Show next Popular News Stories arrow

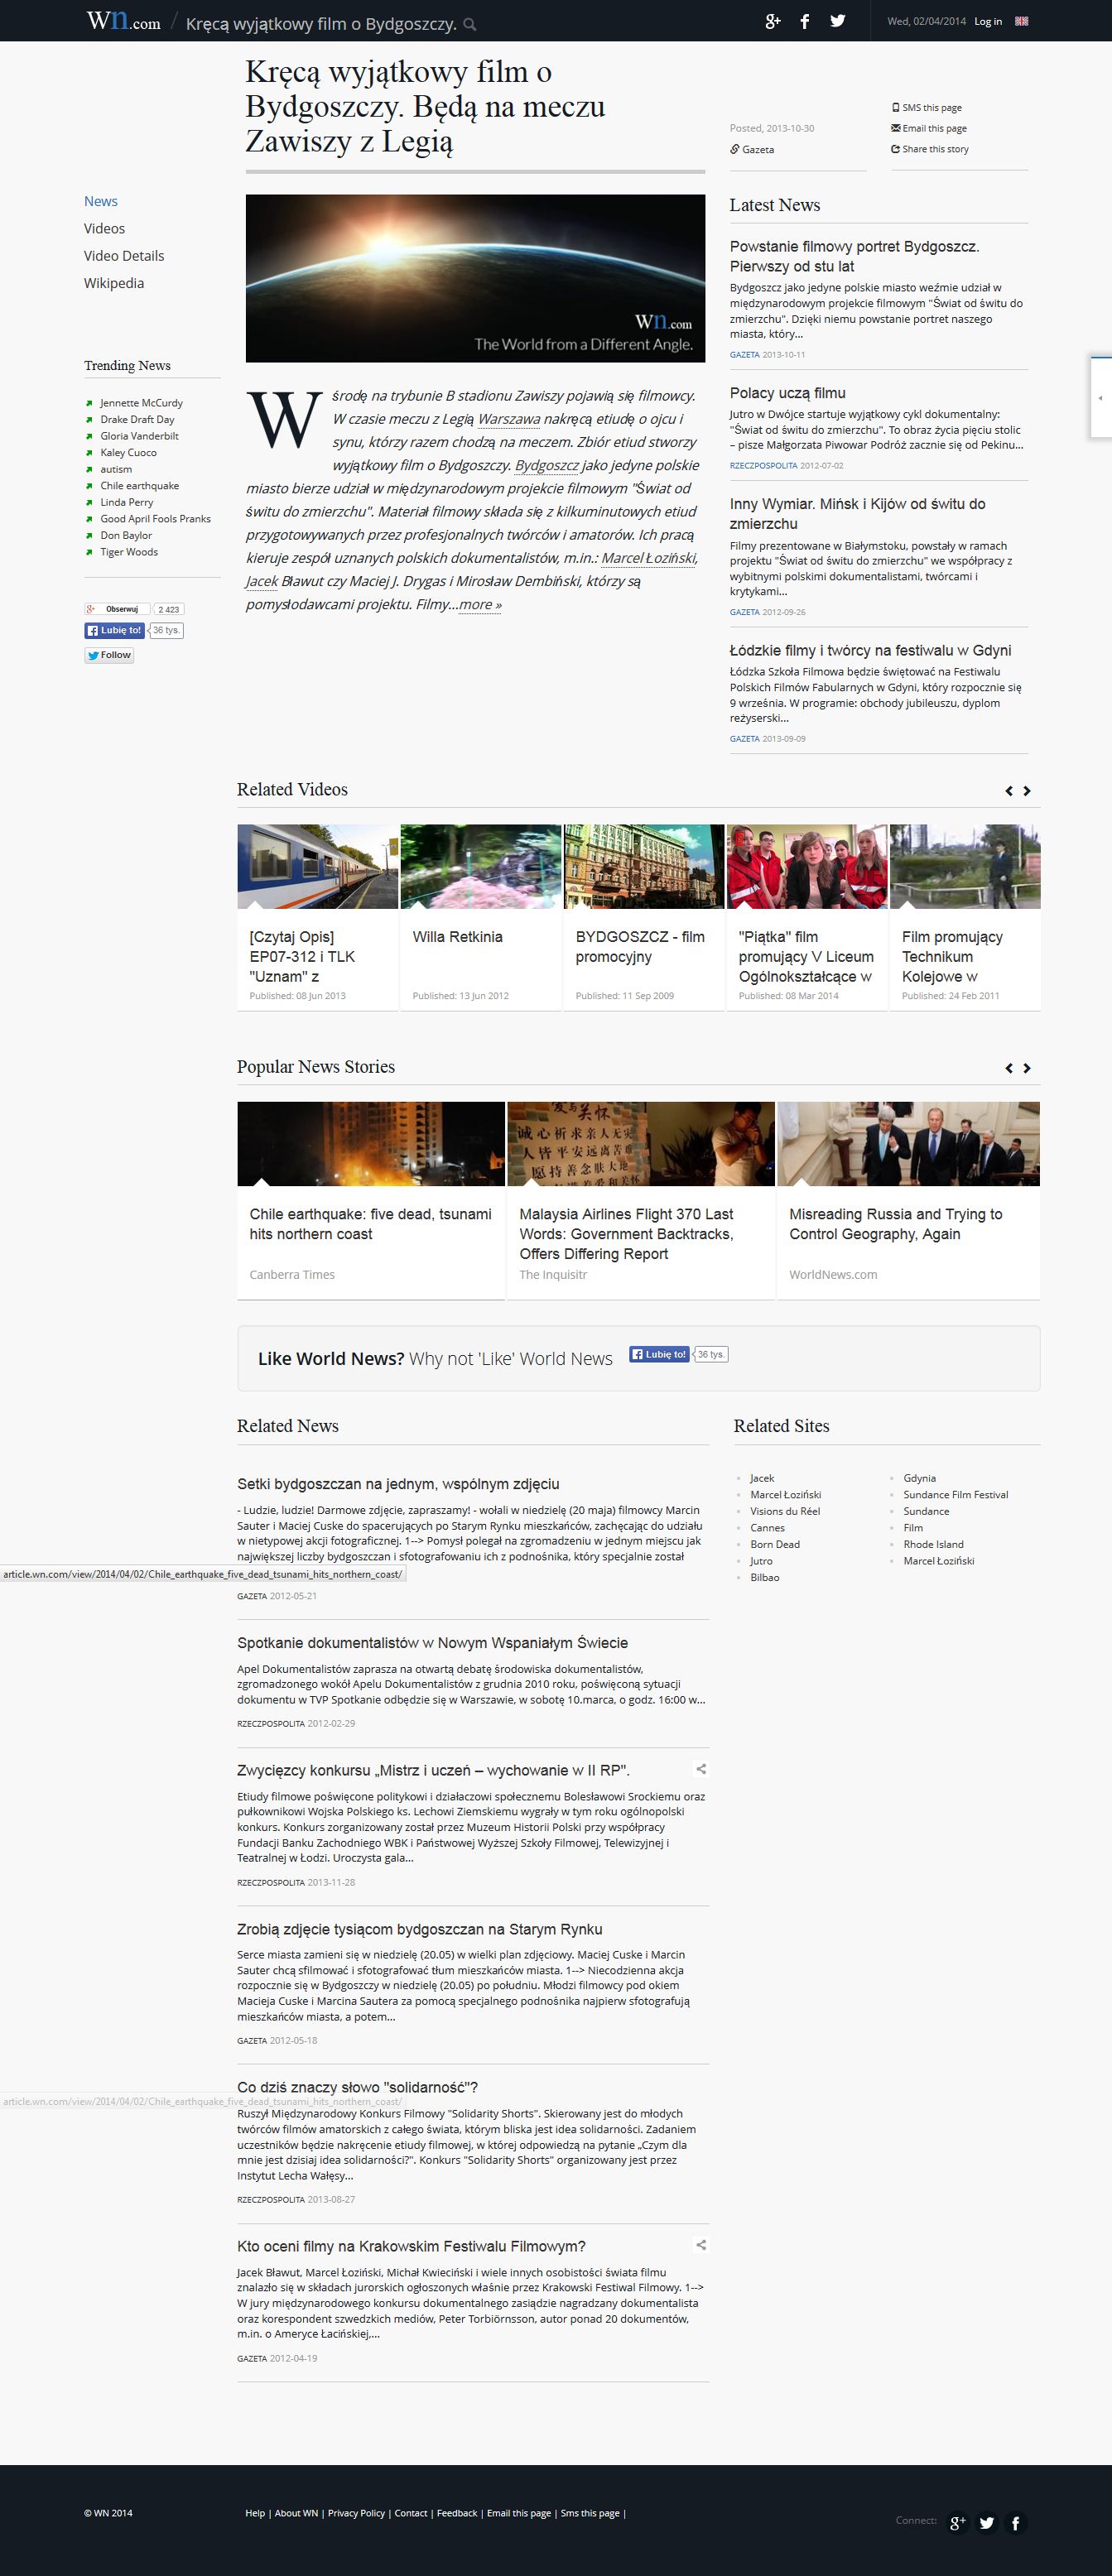(1027, 1068)
